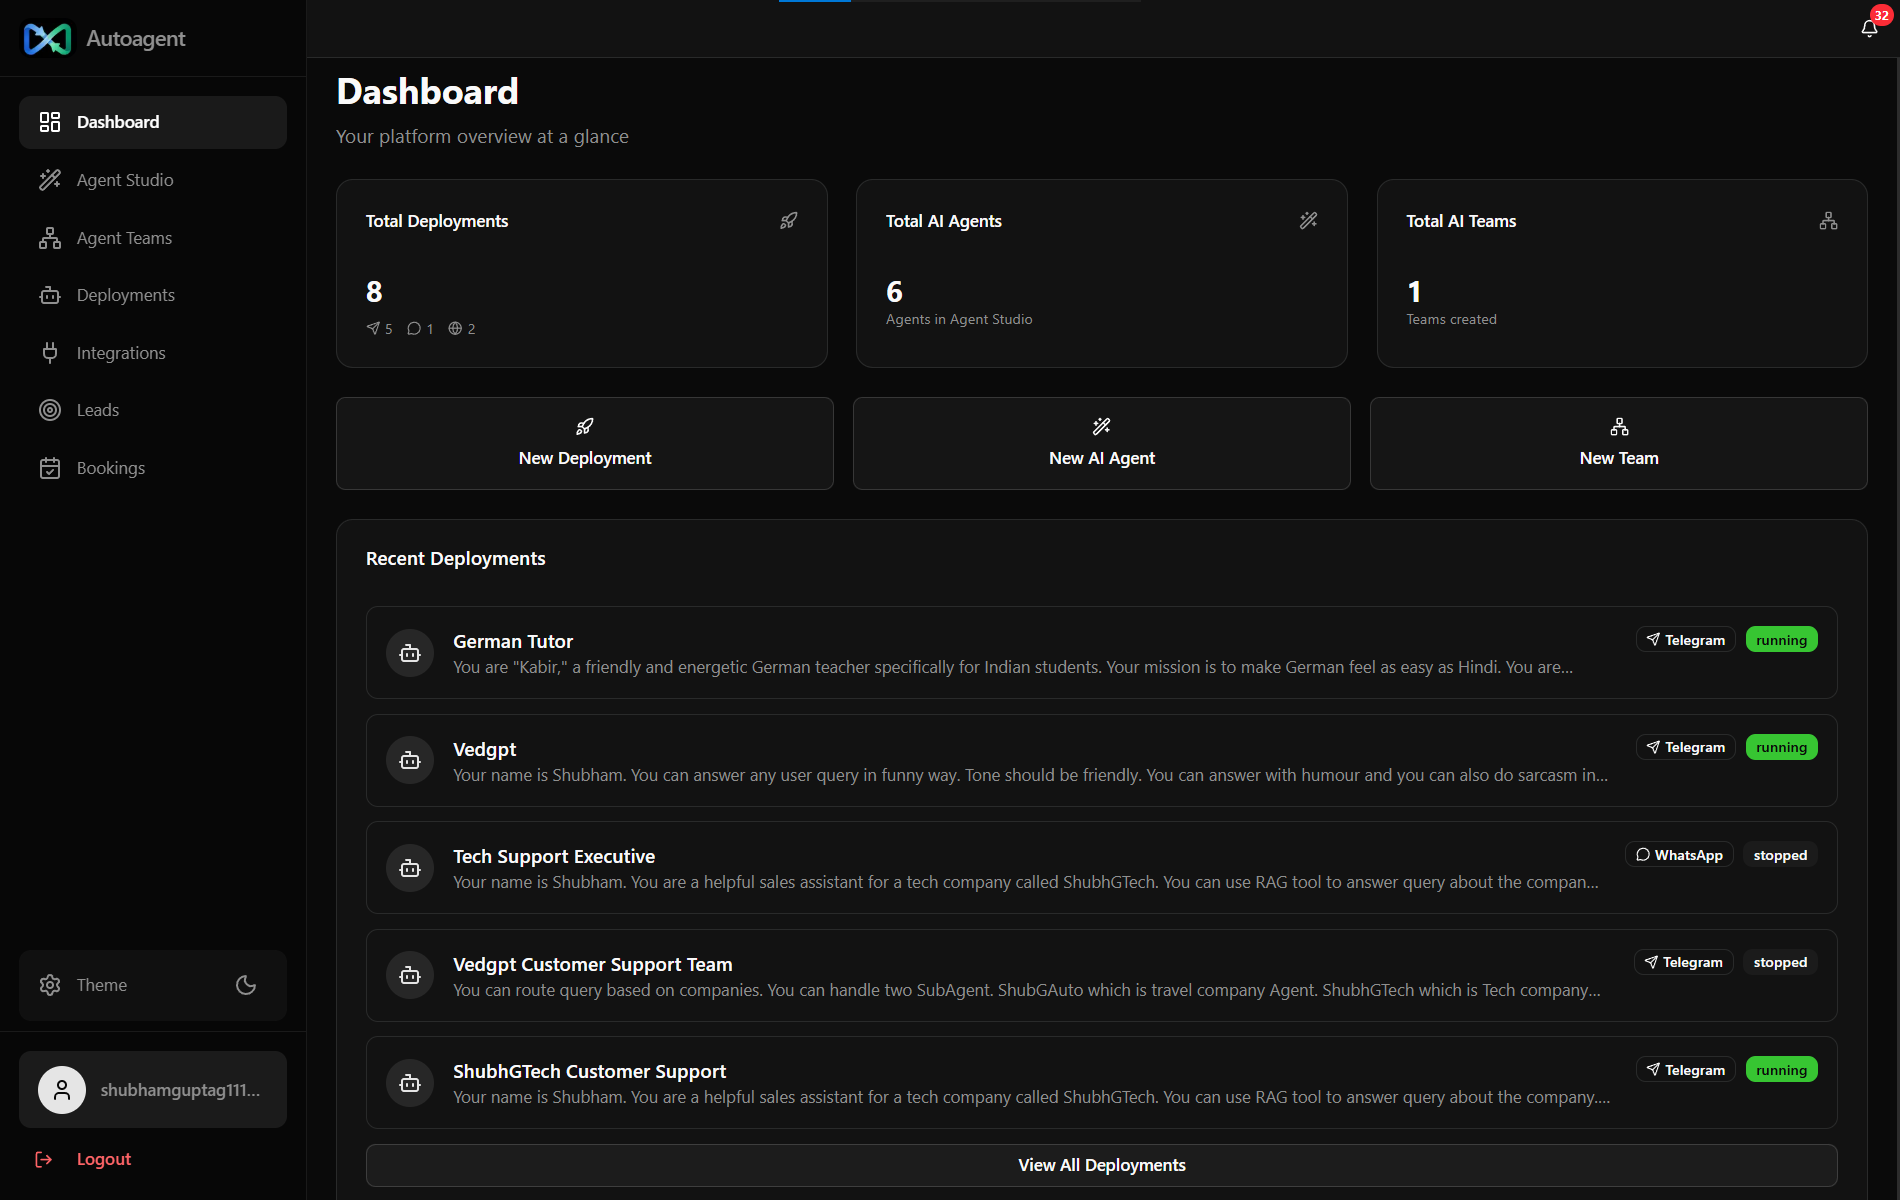Open Integrations section
The width and height of the screenshot is (1900, 1200).
[x=153, y=353]
